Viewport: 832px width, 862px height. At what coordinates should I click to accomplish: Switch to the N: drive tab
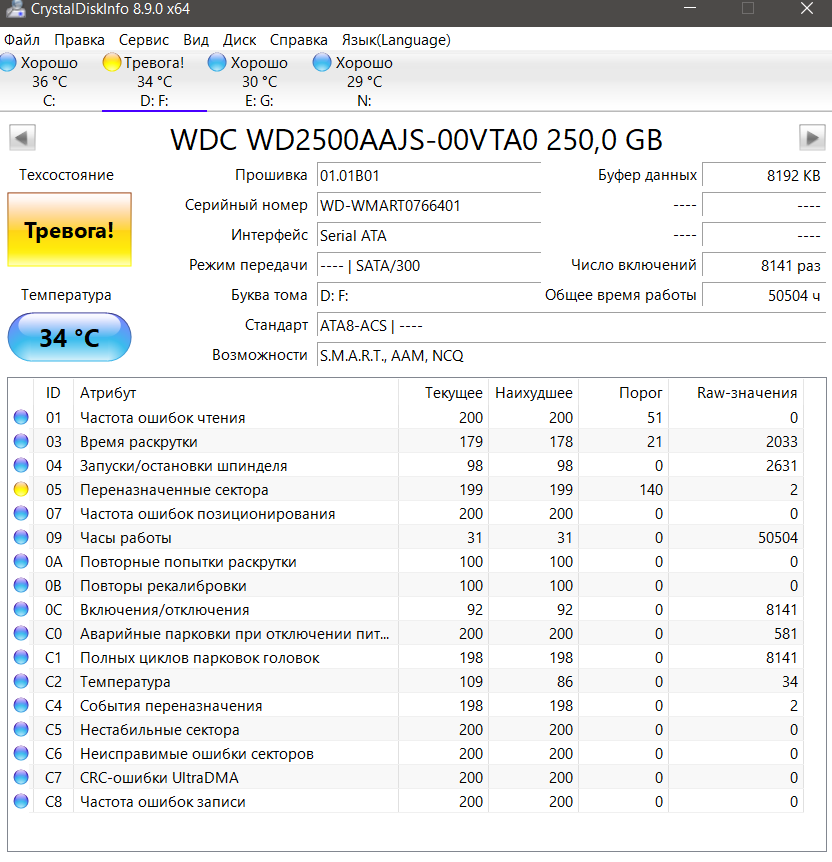(364, 82)
